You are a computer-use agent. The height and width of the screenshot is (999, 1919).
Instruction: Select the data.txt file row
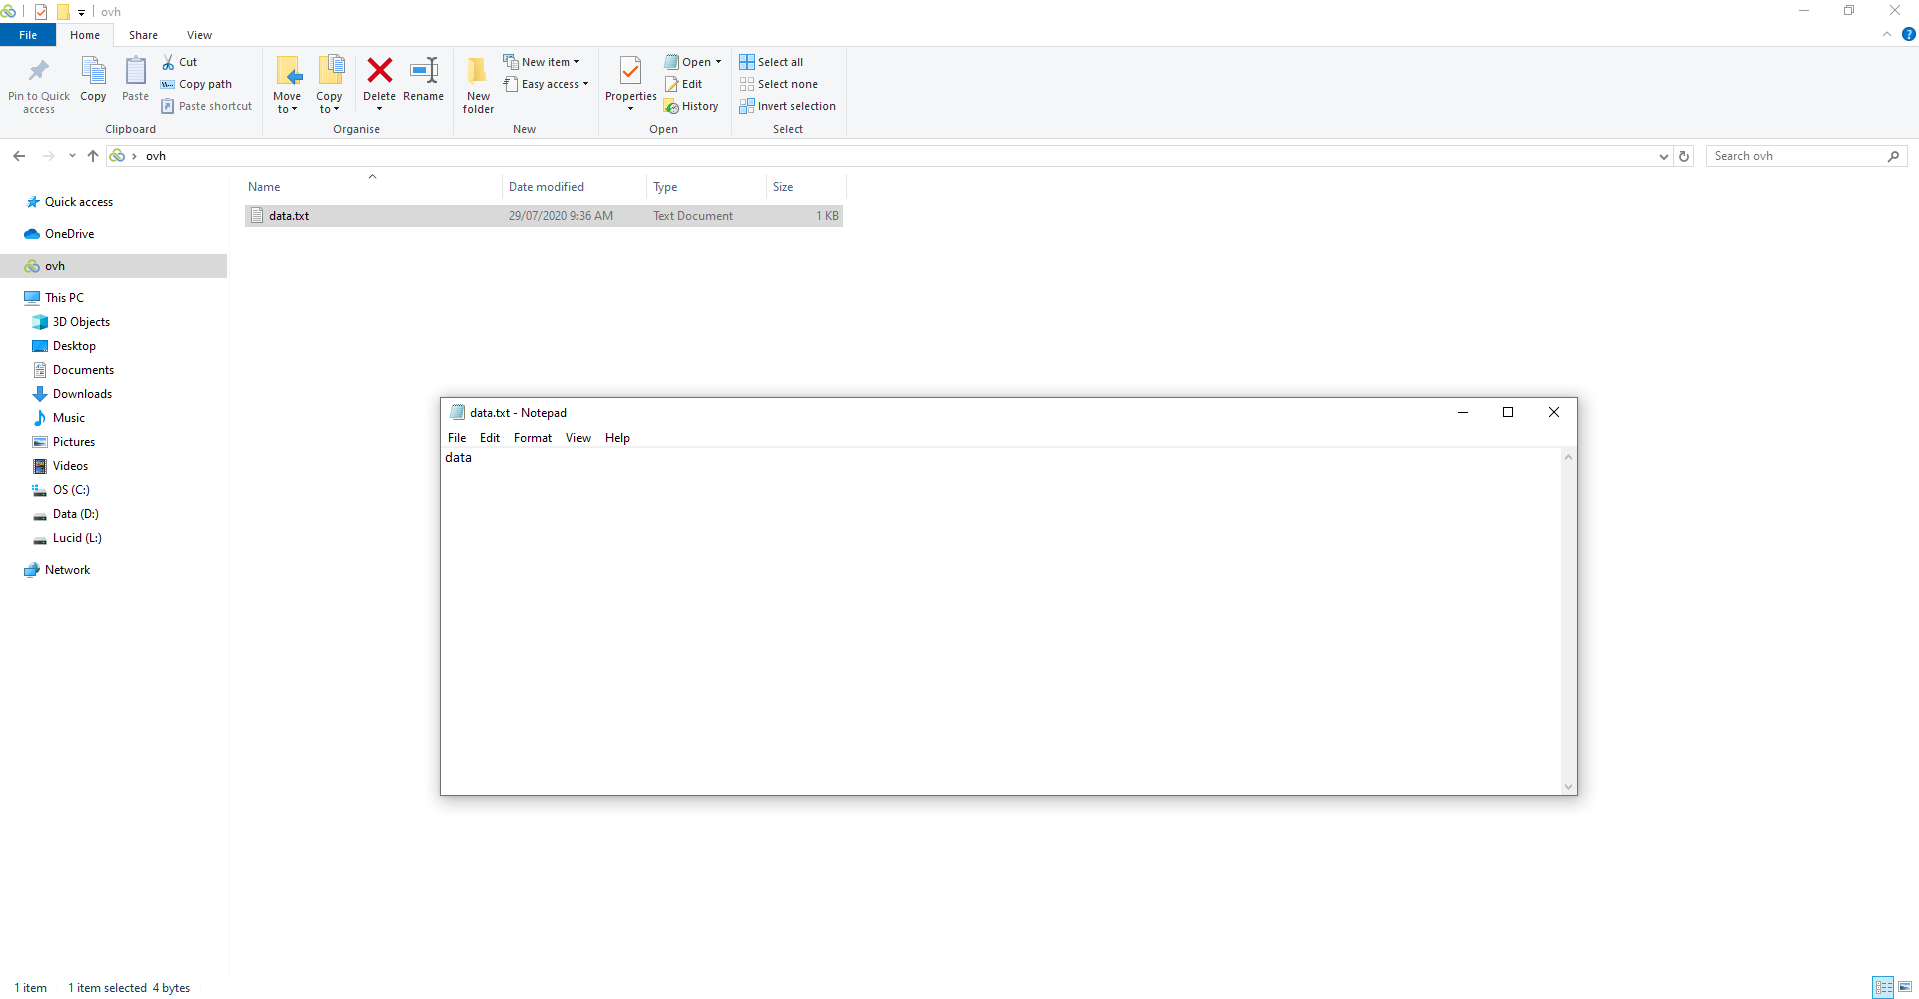(544, 216)
